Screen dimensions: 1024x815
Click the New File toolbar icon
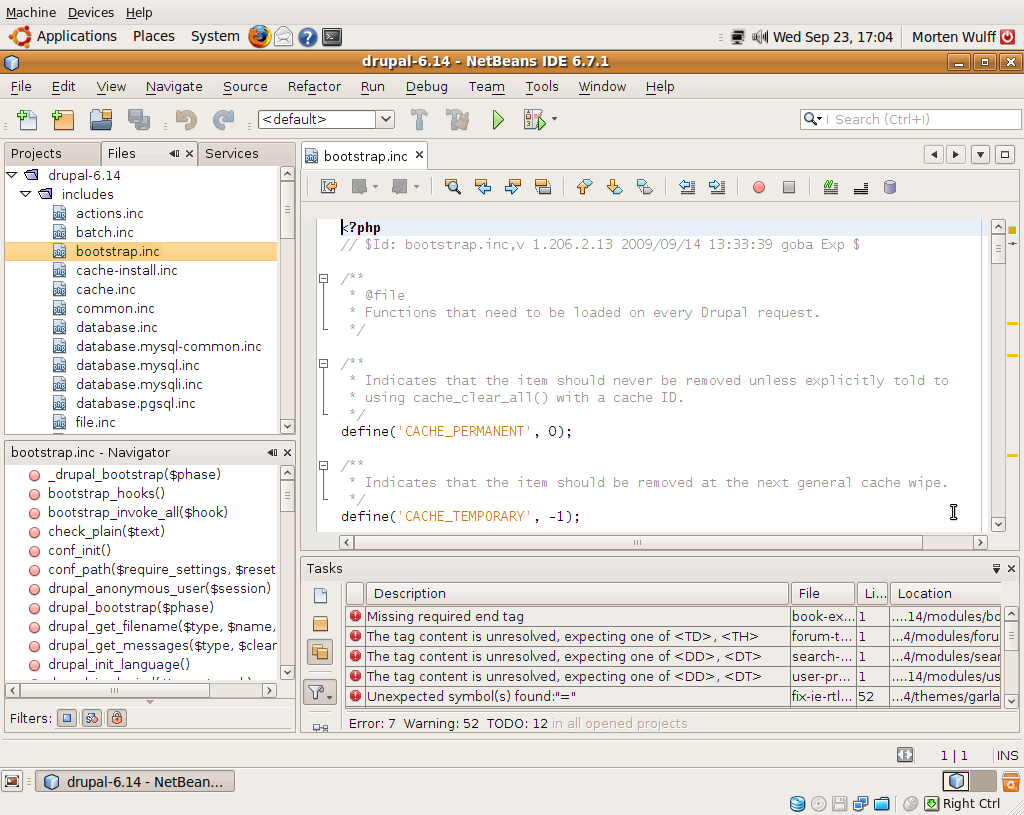tap(27, 120)
